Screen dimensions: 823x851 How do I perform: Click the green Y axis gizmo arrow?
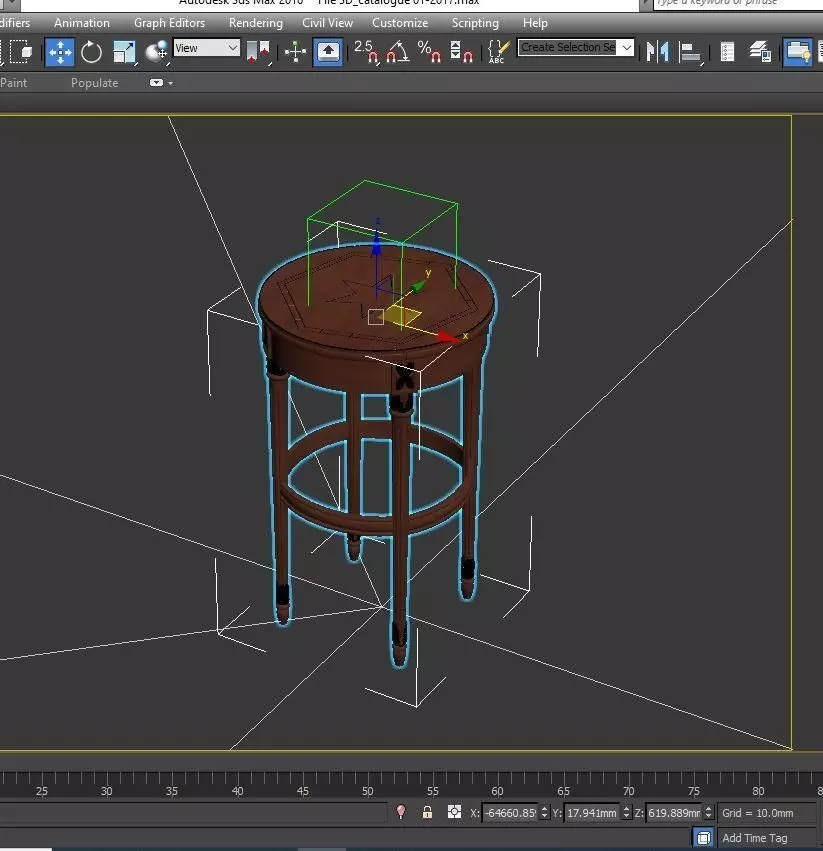coord(417,287)
